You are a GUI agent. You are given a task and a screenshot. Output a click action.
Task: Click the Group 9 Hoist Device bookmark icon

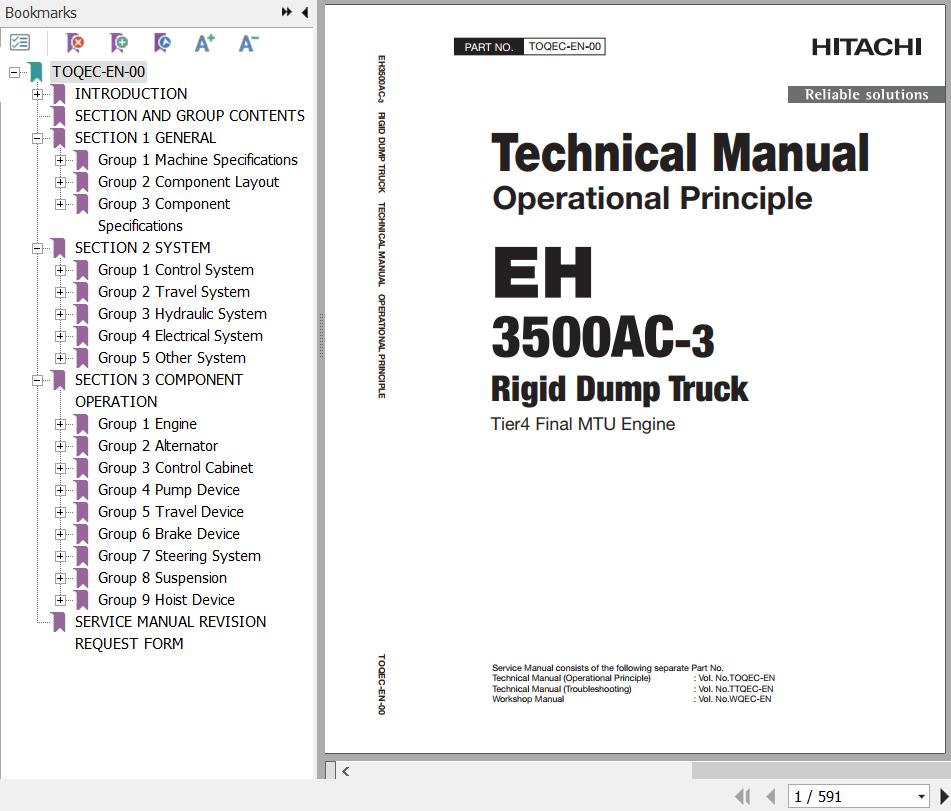pyautogui.click(x=82, y=600)
